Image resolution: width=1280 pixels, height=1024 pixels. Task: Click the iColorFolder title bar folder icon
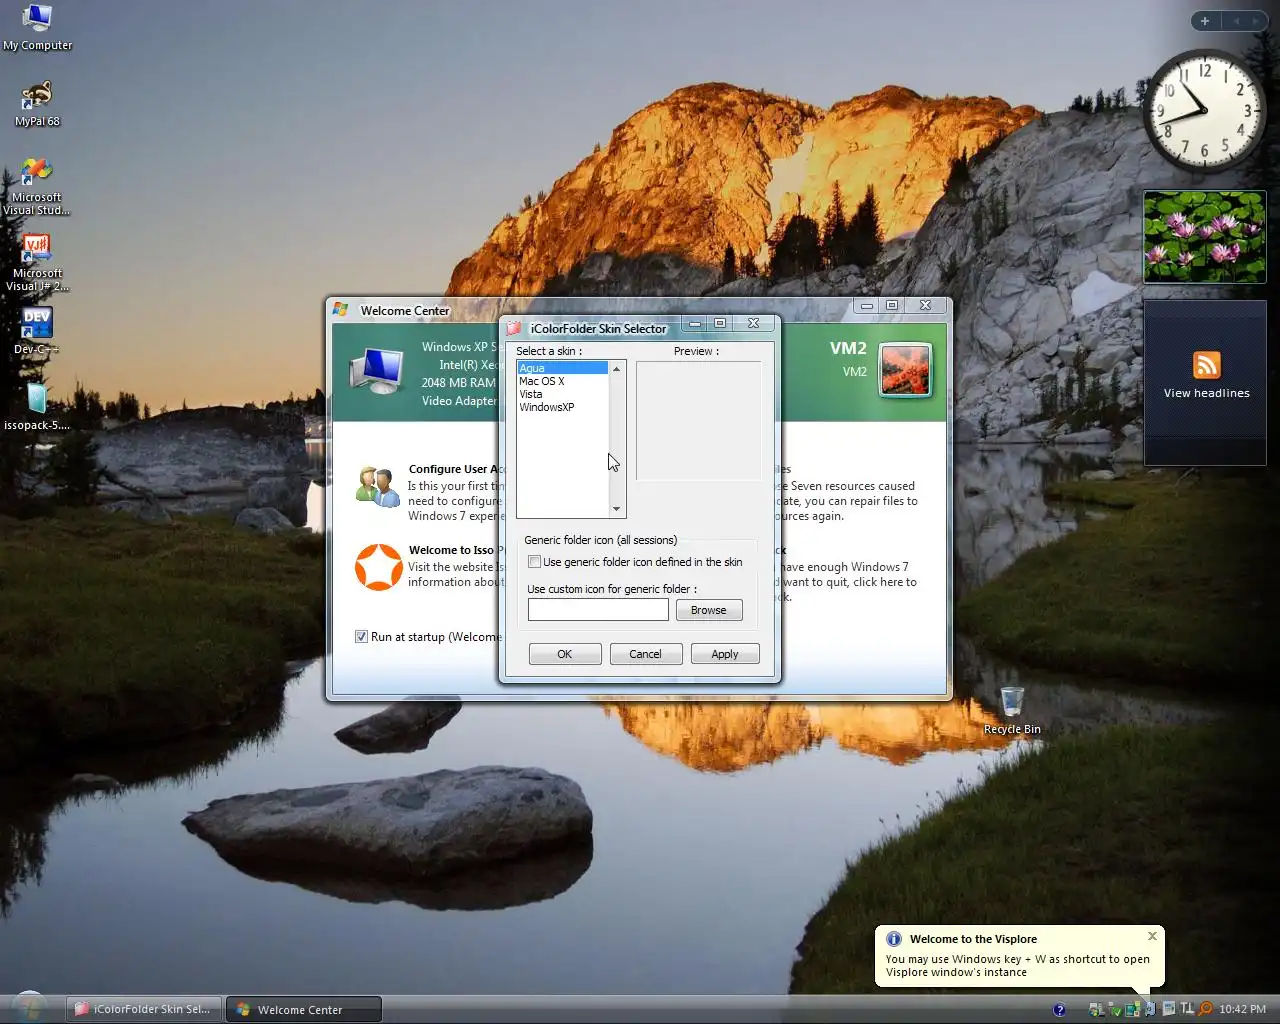(x=514, y=328)
